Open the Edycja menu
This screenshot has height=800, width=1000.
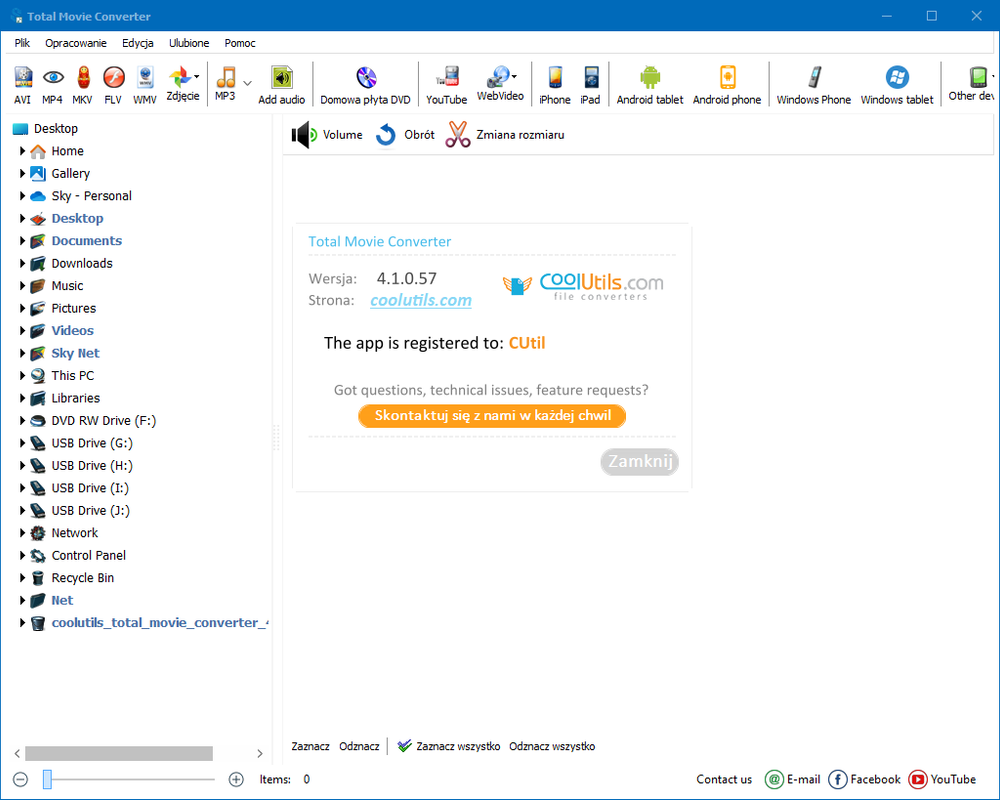pos(138,43)
